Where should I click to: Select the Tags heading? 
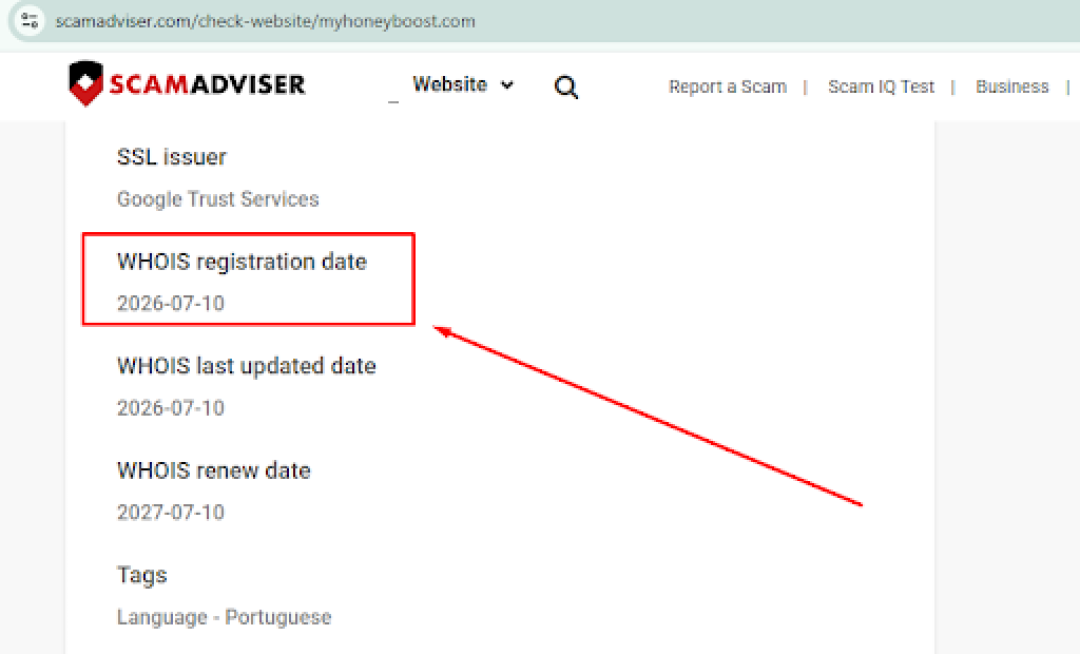[x=142, y=575]
